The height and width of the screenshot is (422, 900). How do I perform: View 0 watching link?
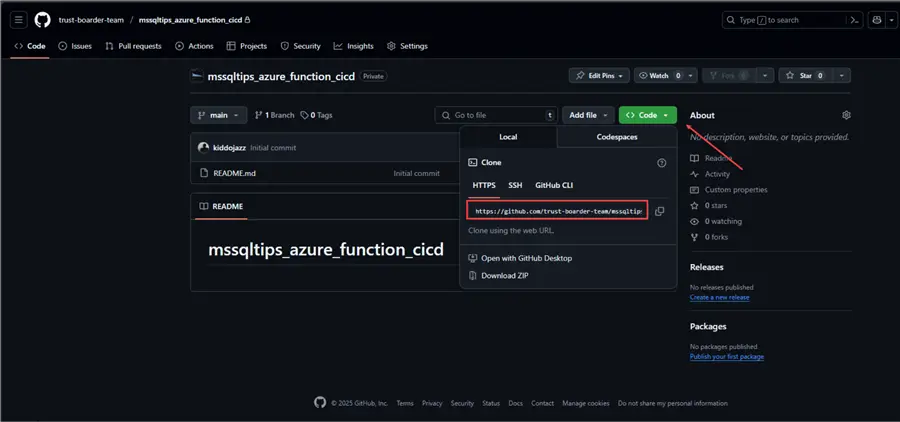coord(723,222)
